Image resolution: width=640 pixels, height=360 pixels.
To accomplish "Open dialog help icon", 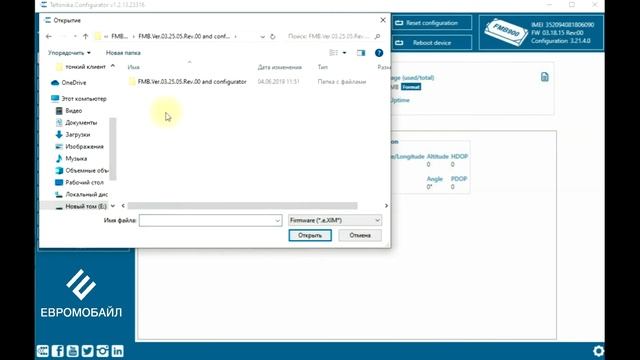I will (379, 53).
